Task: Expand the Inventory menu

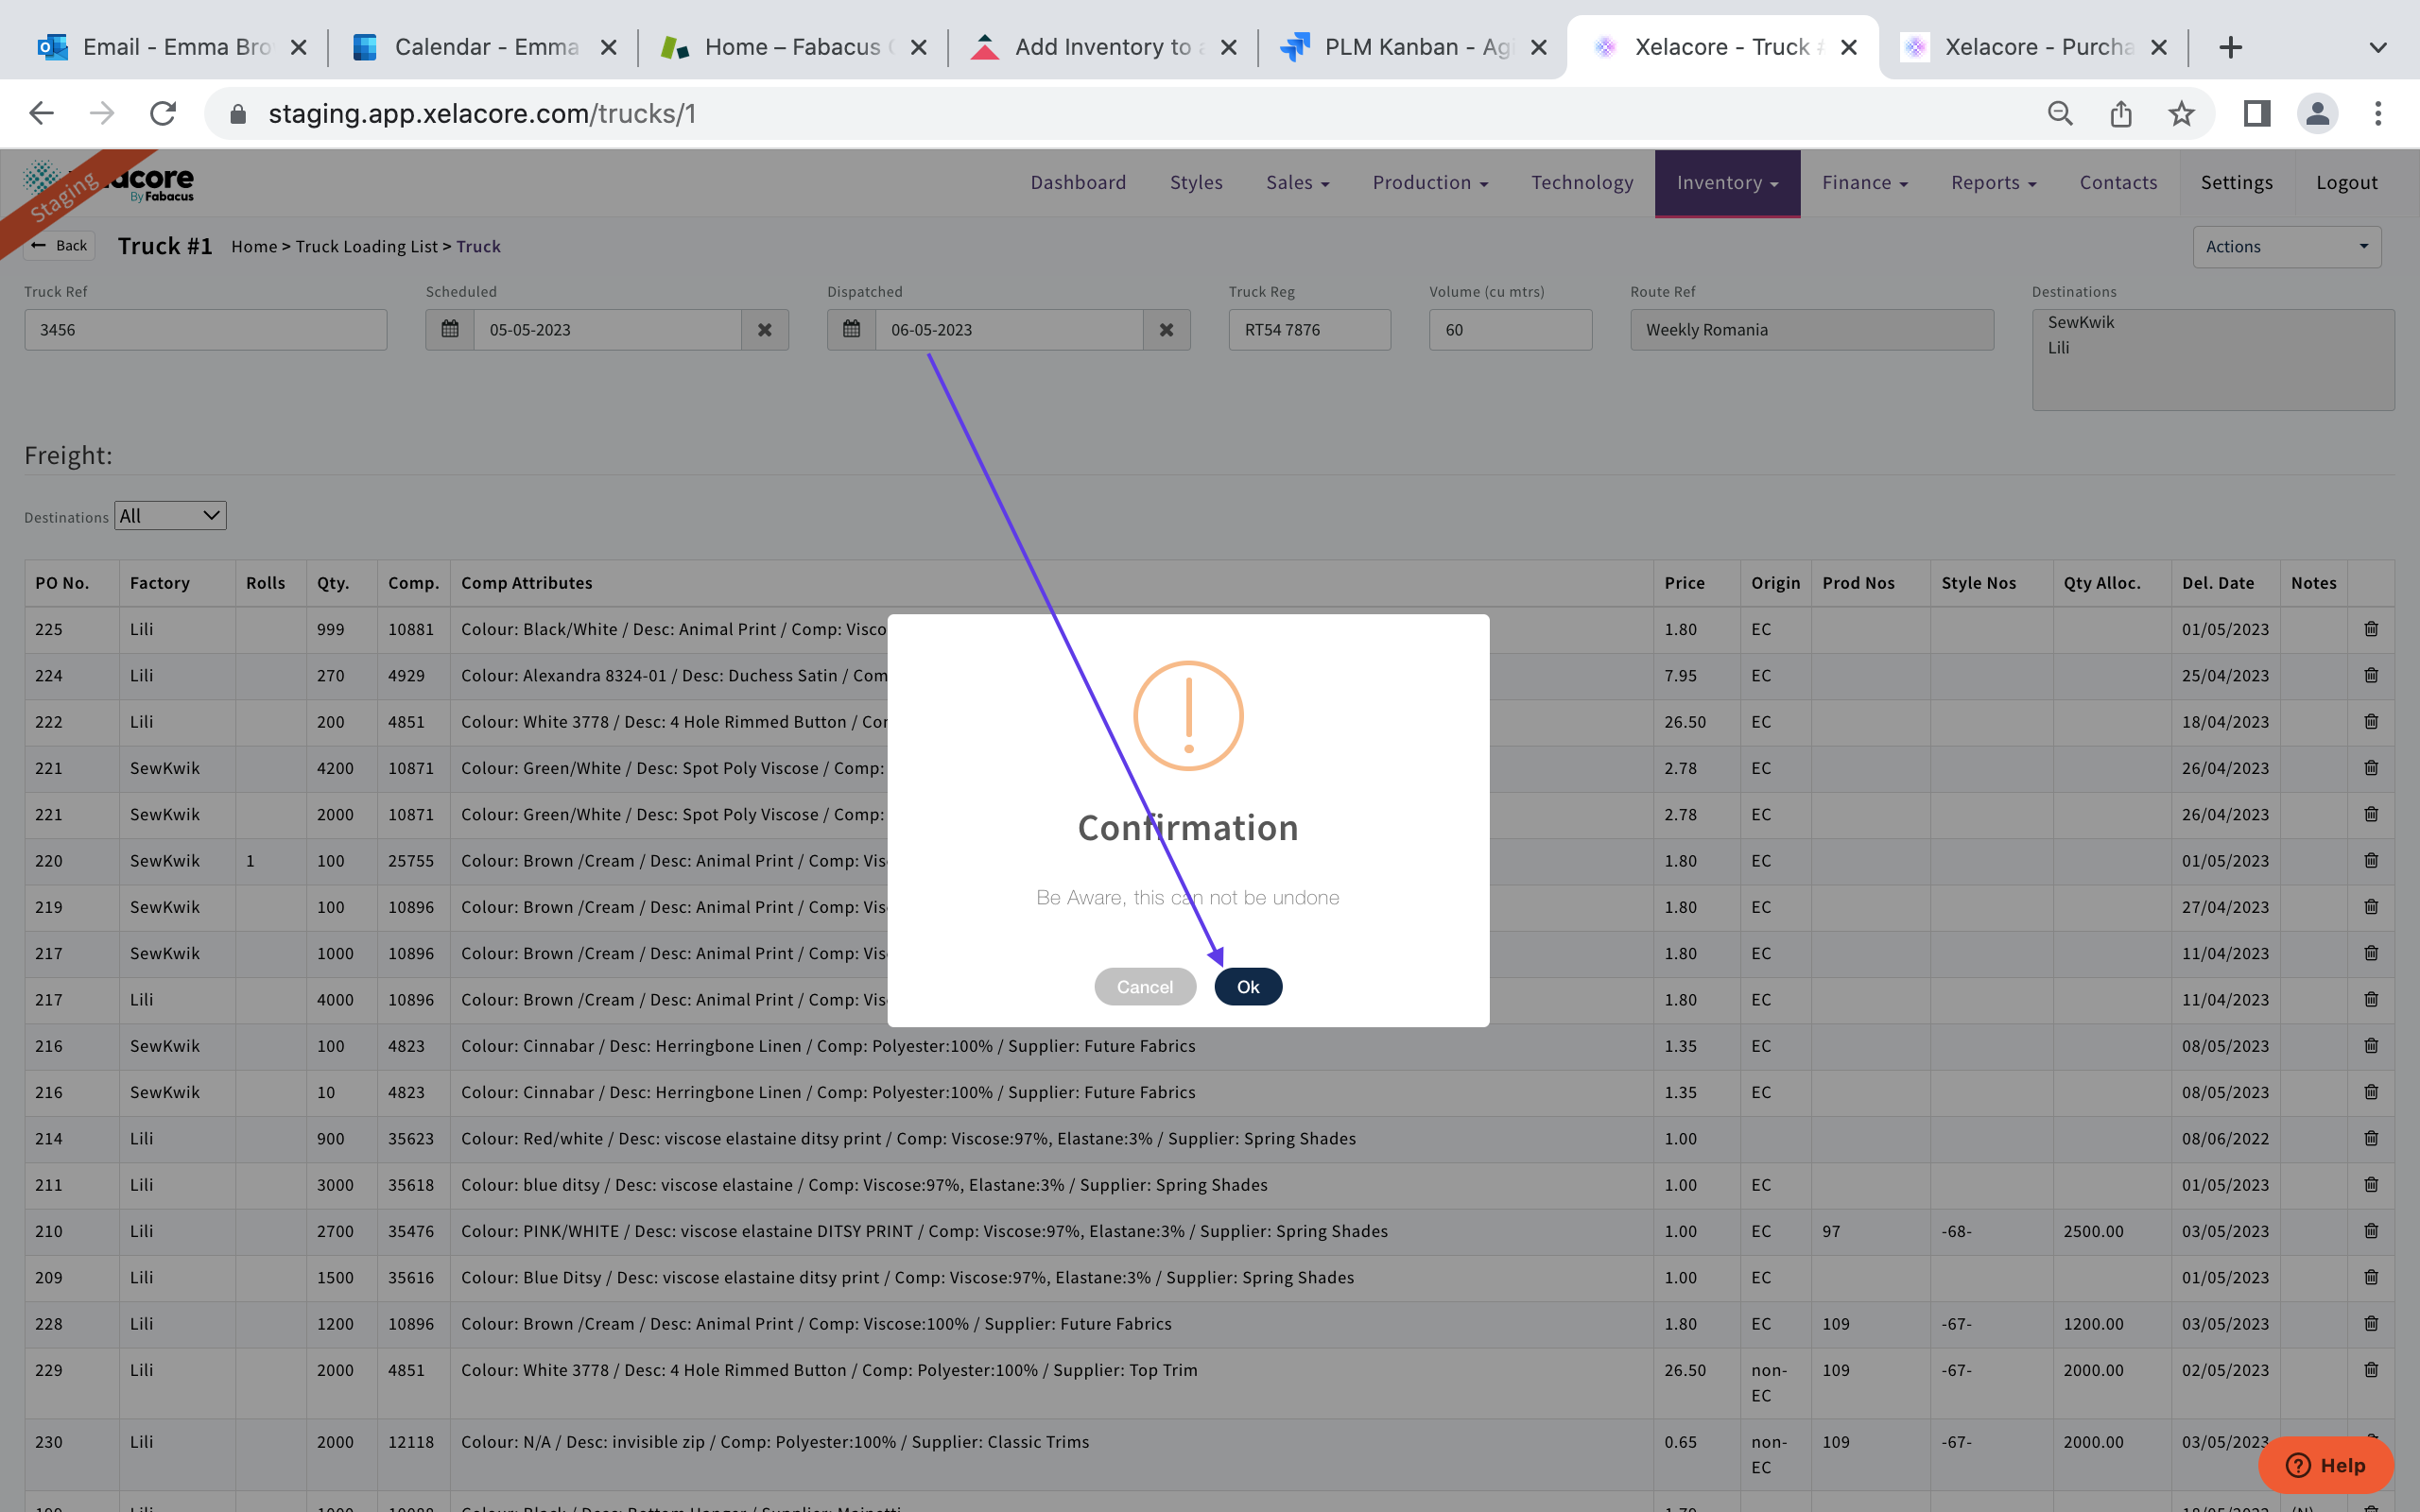Action: [x=1726, y=183]
